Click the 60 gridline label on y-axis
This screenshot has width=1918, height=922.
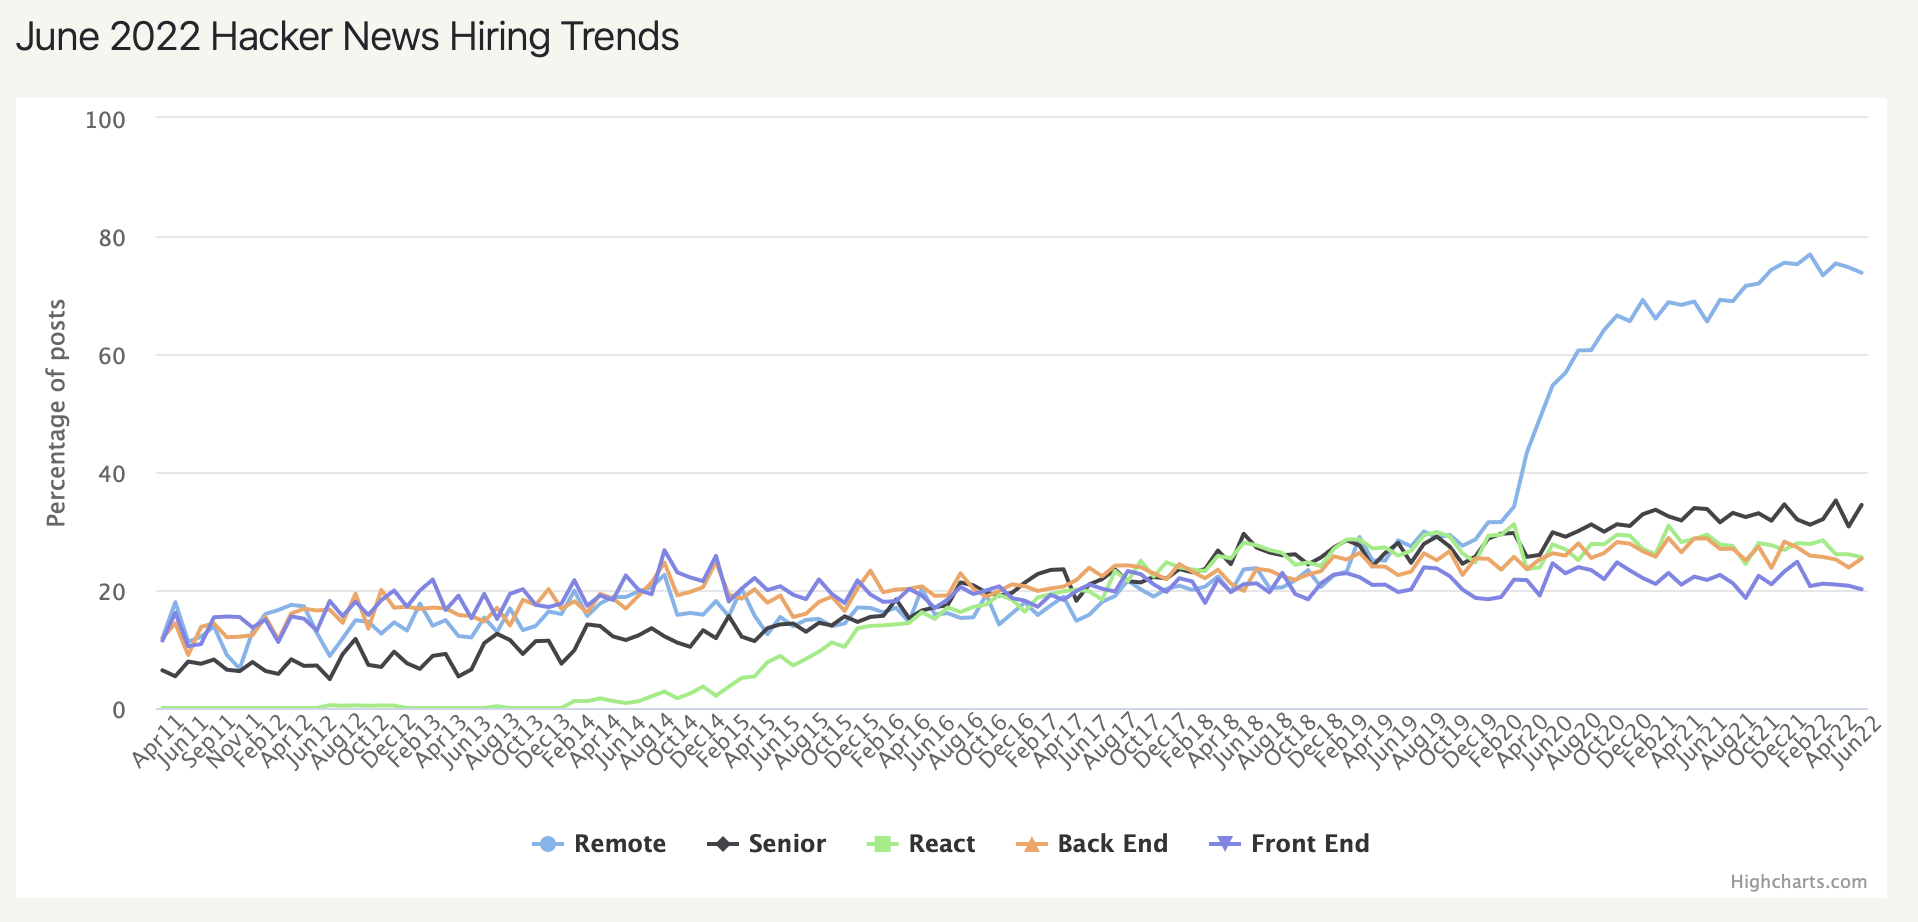tap(112, 356)
